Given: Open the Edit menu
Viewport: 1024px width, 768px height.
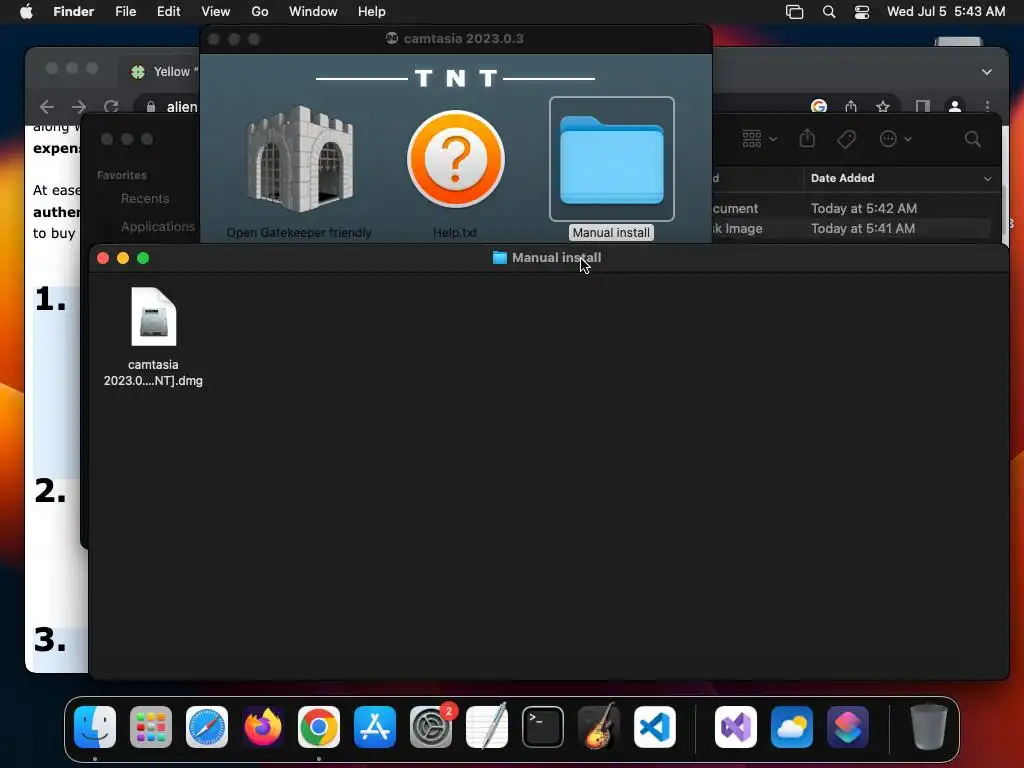Looking at the screenshot, I should tap(168, 12).
